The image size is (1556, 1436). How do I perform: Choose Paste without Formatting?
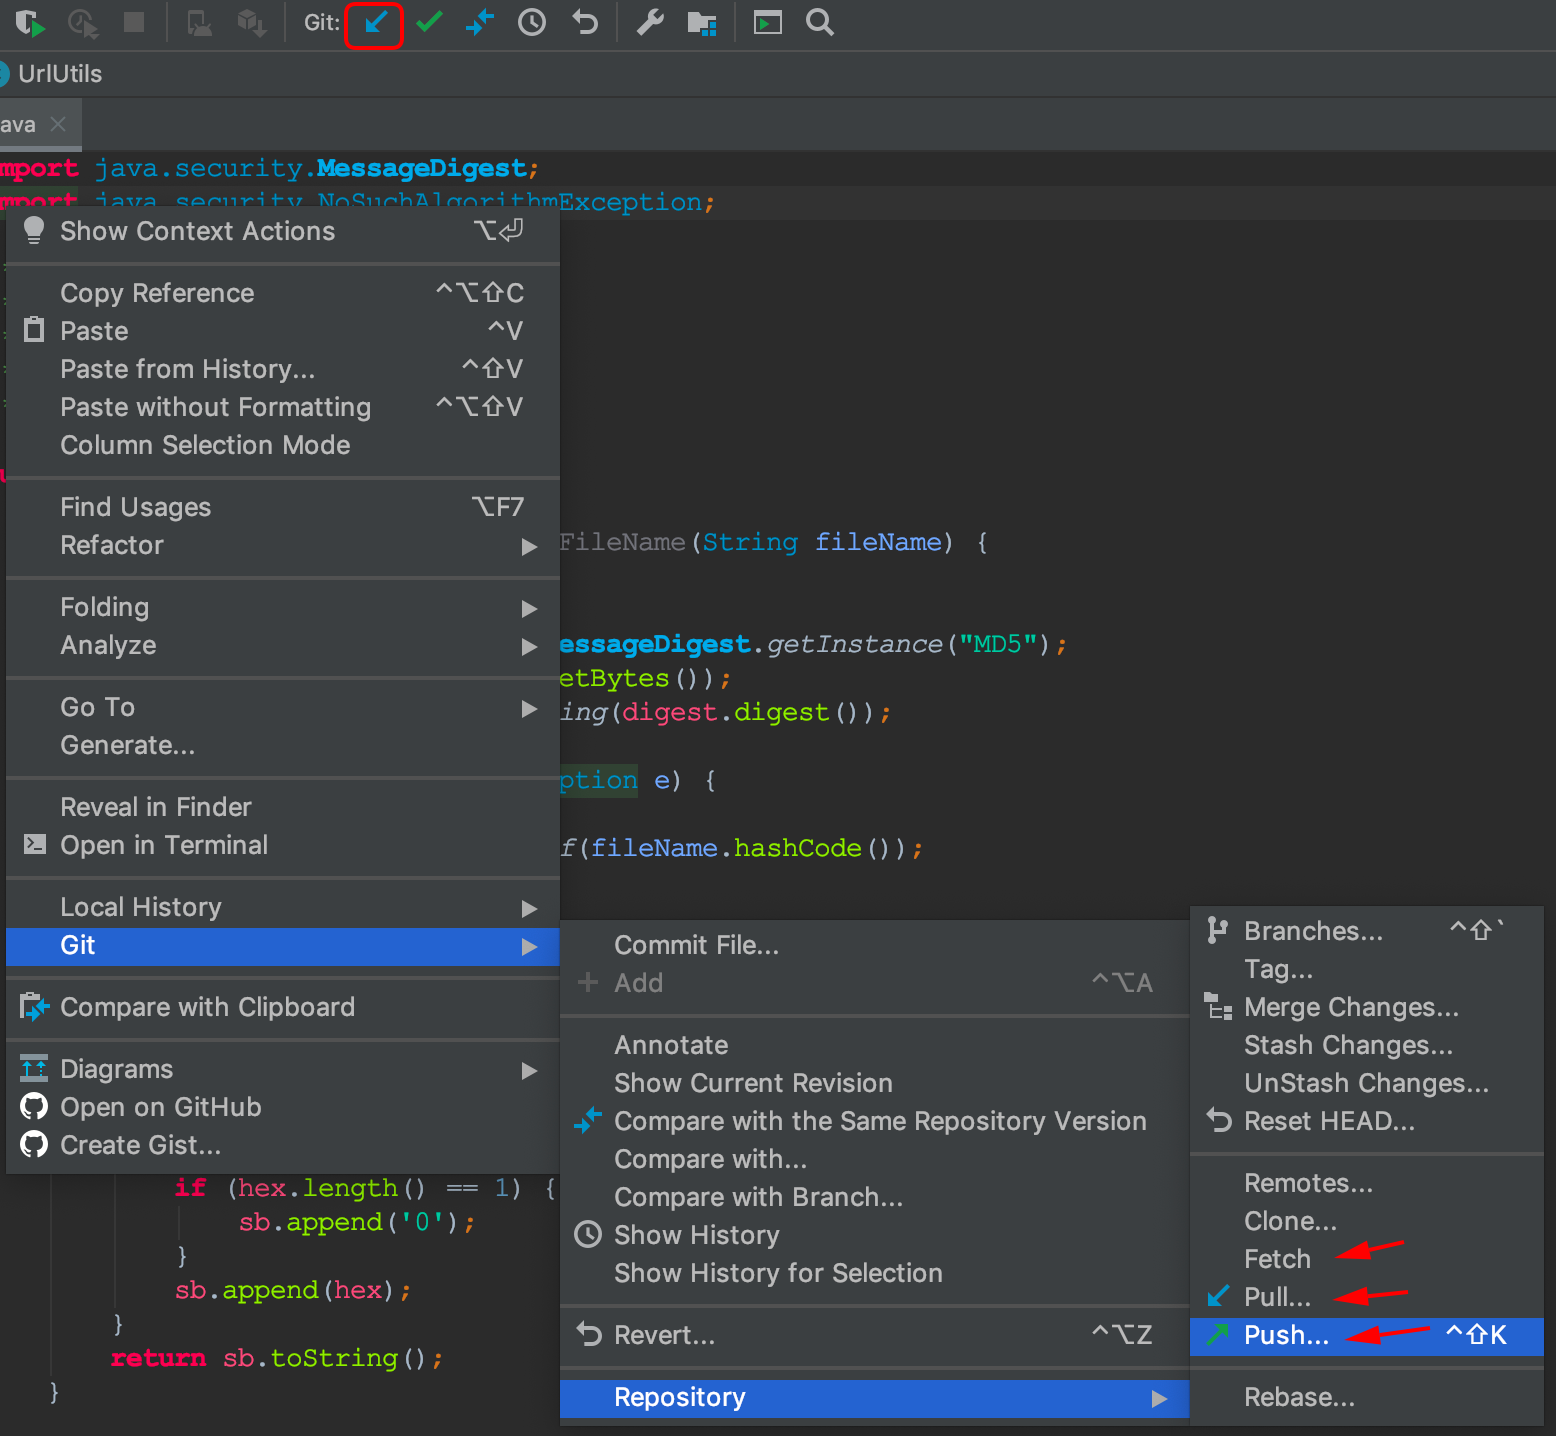point(283,407)
